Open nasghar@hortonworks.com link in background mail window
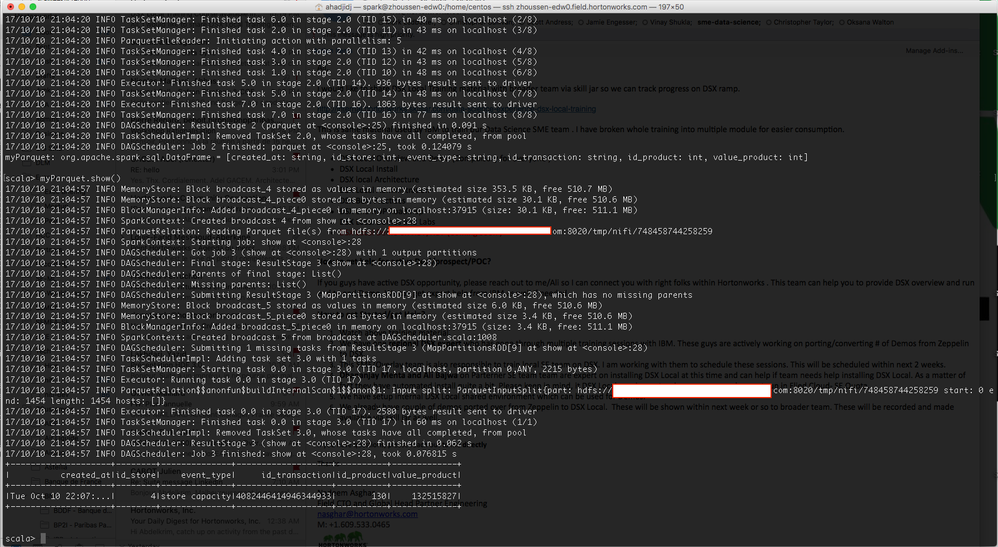 (x=368, y=514)
